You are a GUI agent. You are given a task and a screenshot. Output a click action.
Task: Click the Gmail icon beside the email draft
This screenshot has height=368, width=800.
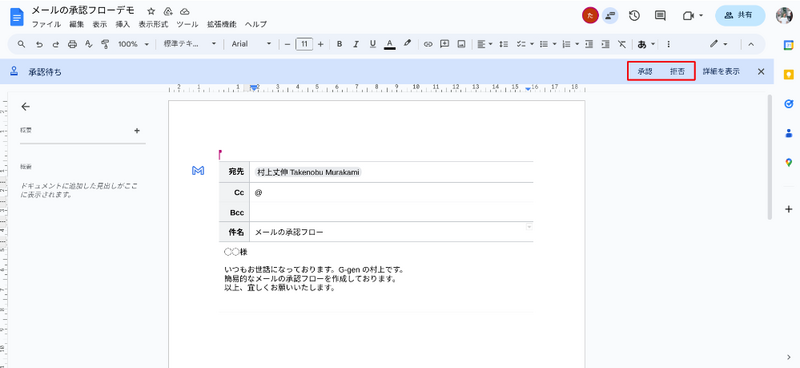coord(198,171)
